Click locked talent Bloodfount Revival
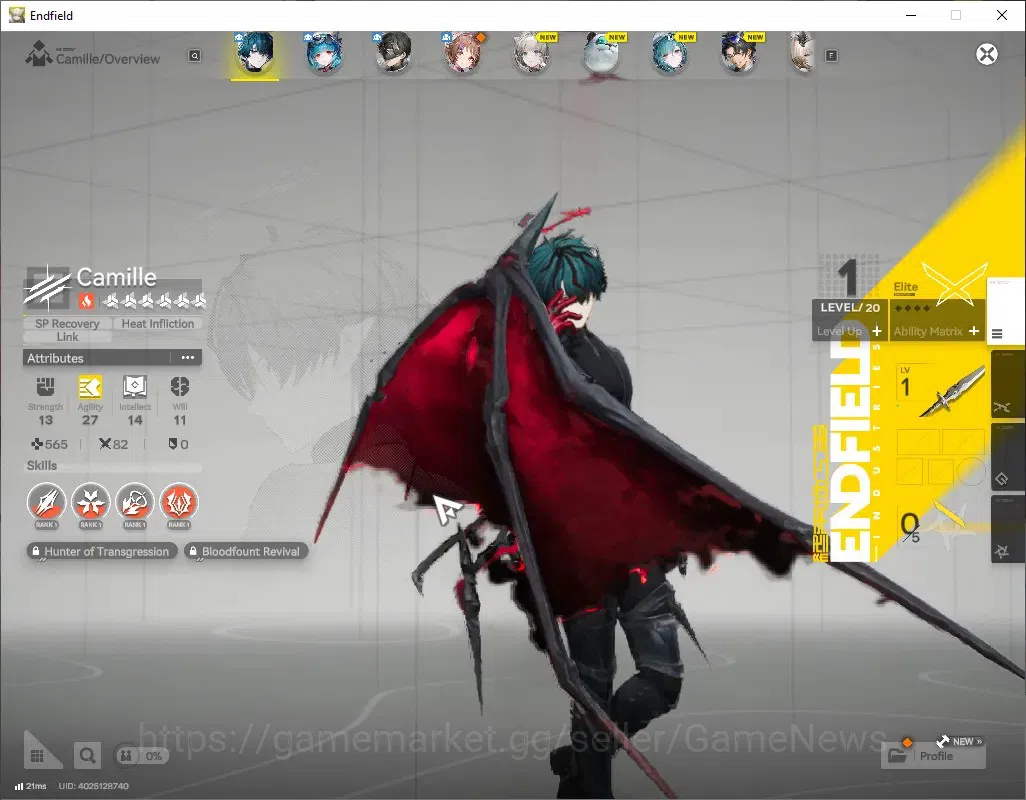 click(x=246, y=551)
